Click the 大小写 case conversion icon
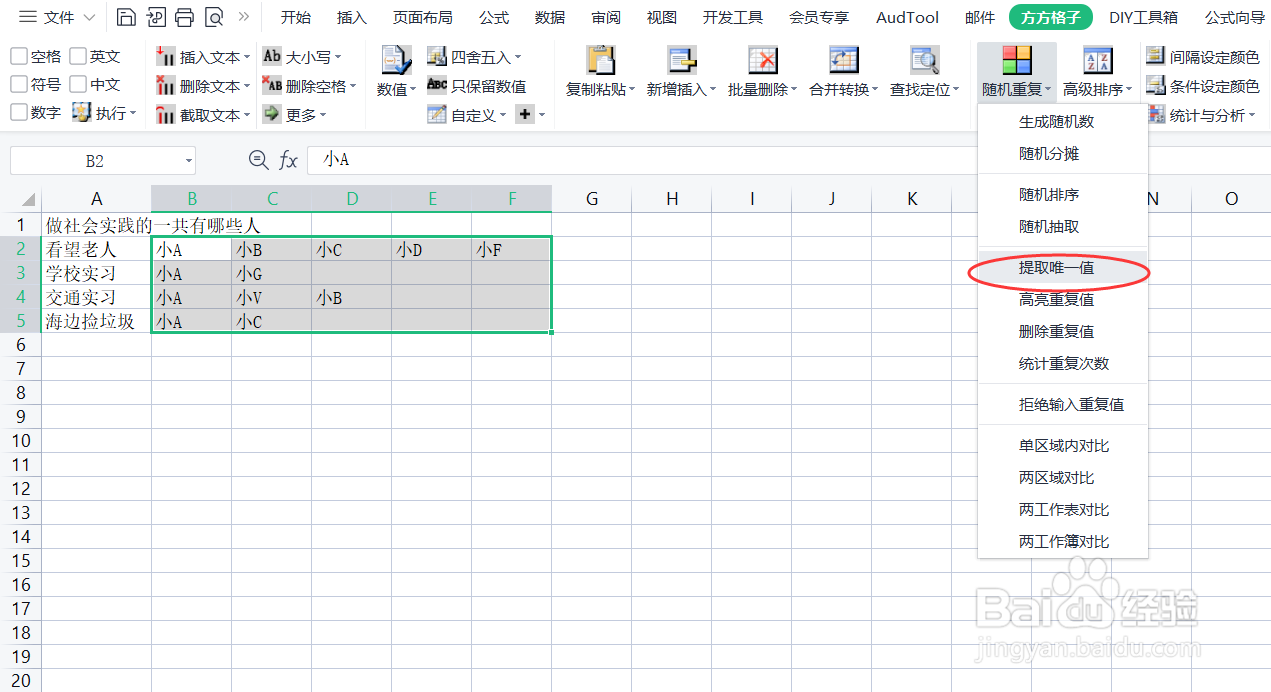The image size is (1271, 692). (271, 56)
